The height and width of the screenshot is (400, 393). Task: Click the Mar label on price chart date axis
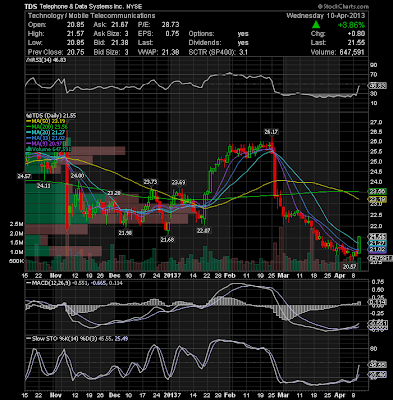284,276
